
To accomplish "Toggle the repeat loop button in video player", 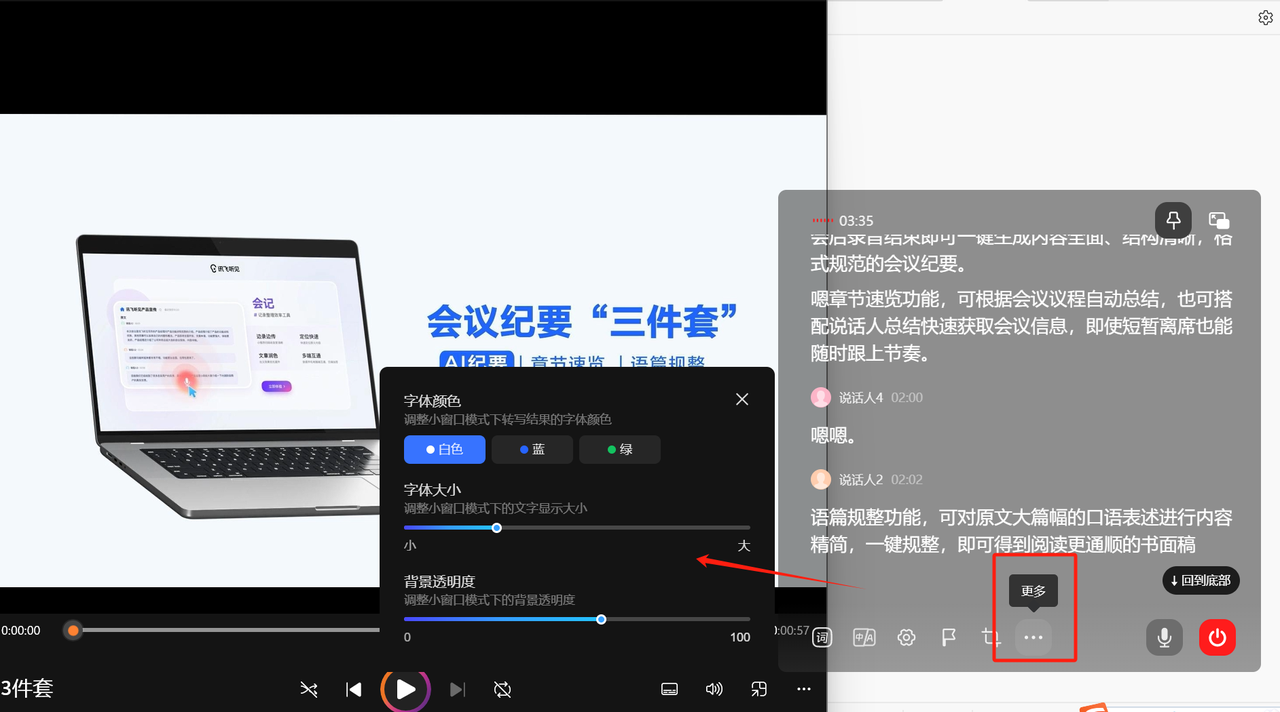I will [x=503, y=689].
